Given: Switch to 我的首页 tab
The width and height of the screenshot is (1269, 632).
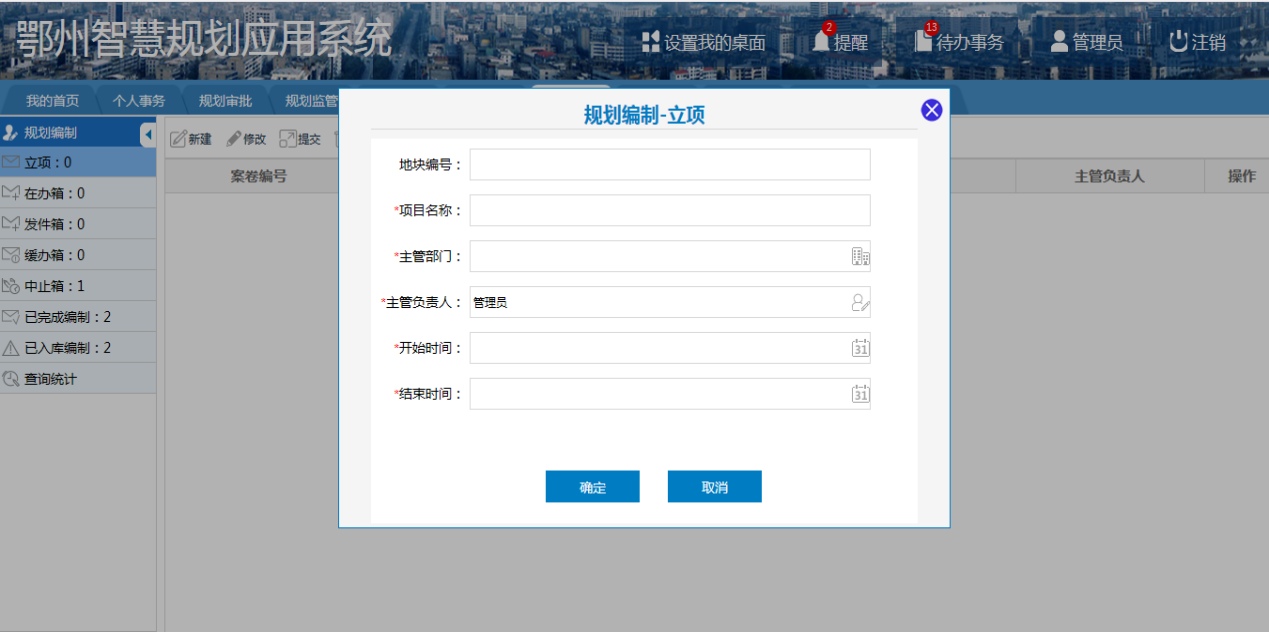Looking at the screenshot, I should 52,101.
